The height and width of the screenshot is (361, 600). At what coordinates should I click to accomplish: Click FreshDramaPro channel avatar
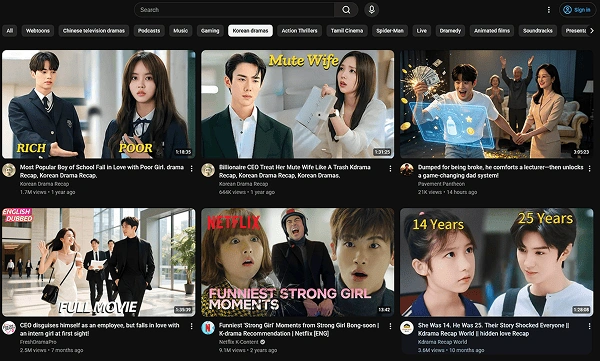[9, 328]
